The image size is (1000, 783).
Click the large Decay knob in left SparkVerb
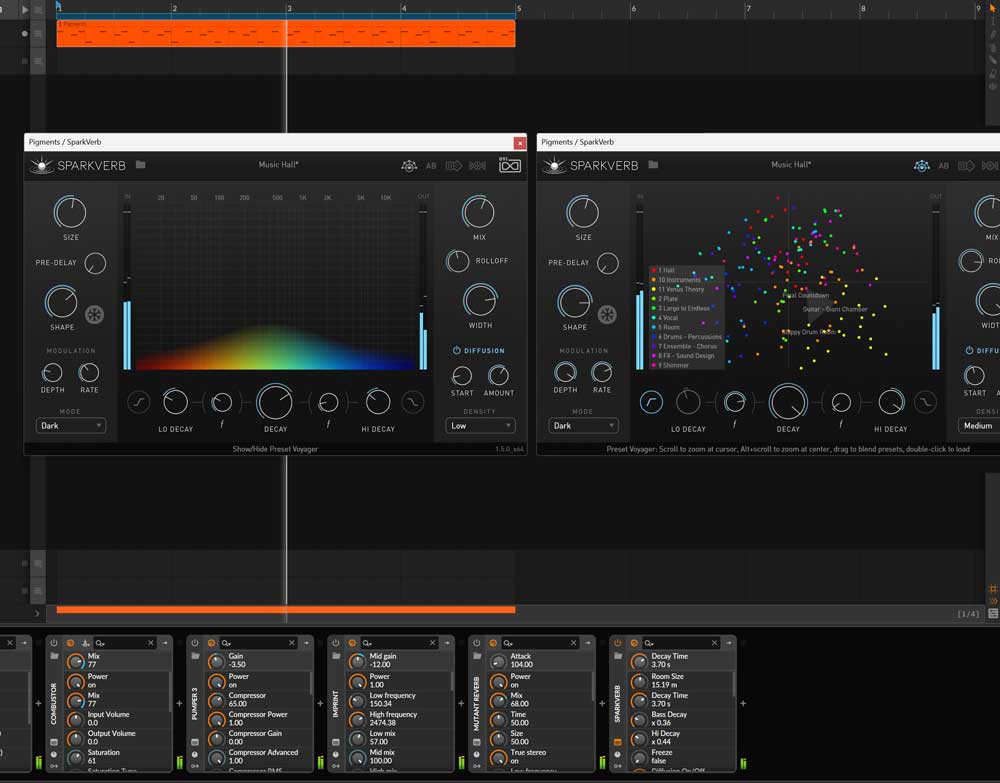(274, 402)
